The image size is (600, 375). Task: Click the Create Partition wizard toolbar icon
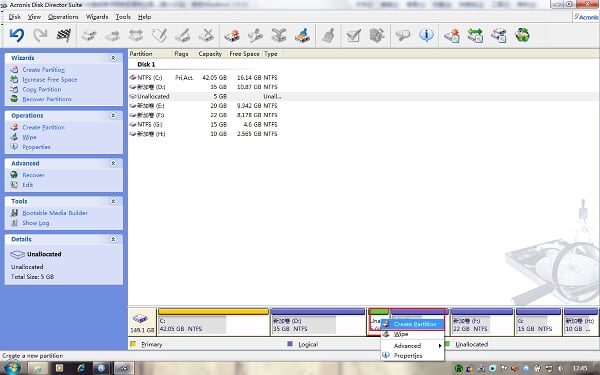(x=452, y=36)
